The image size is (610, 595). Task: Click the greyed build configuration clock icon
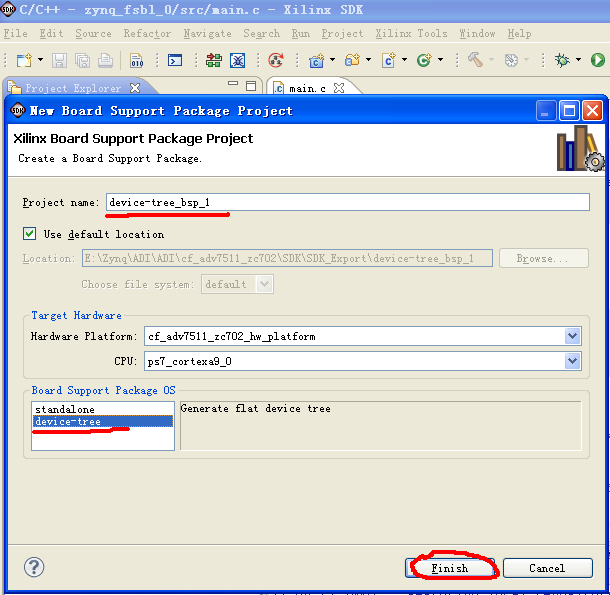coord(511,60)
